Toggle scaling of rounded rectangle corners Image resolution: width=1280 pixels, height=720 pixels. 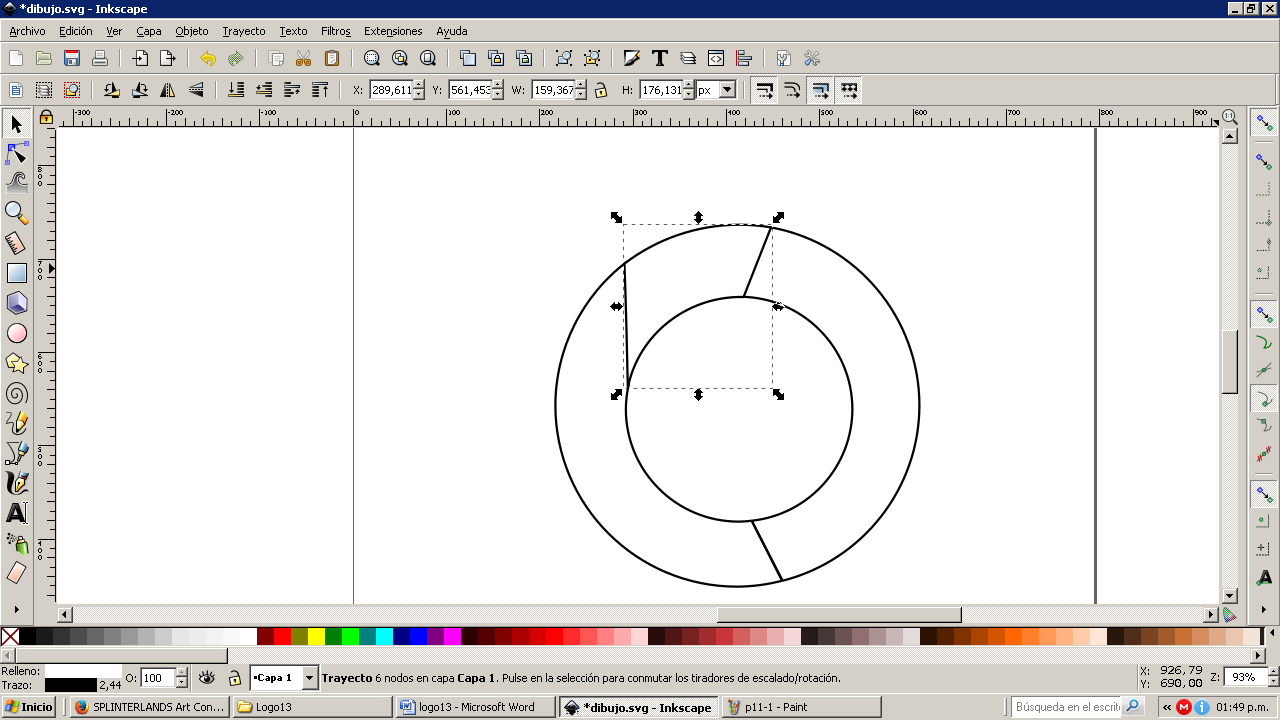coord(792,90)
